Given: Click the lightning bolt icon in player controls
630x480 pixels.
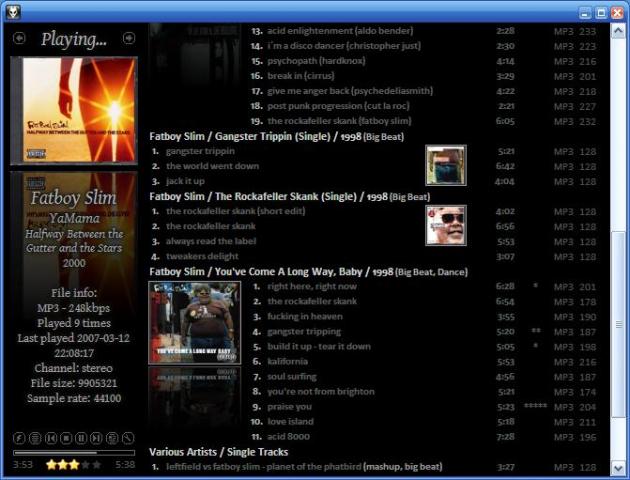Looking at the screenshot, I should pos(19,438).
